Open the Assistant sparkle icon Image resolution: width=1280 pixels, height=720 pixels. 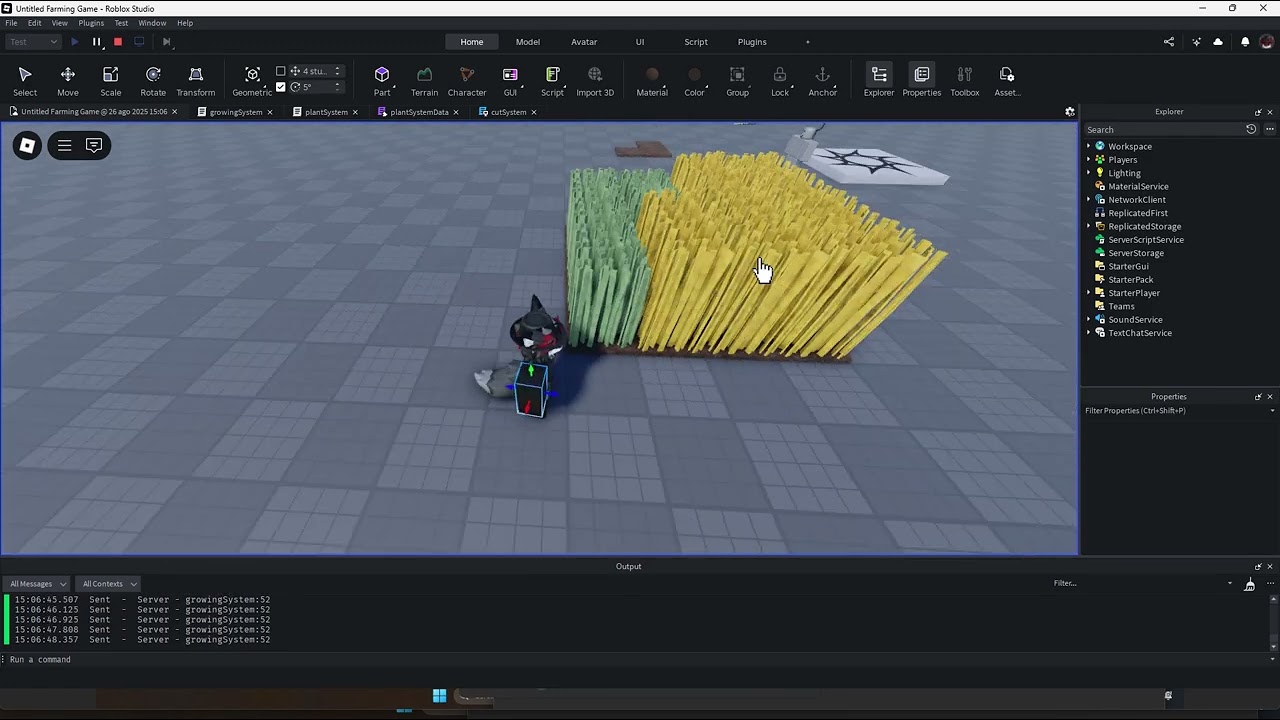1196,42
